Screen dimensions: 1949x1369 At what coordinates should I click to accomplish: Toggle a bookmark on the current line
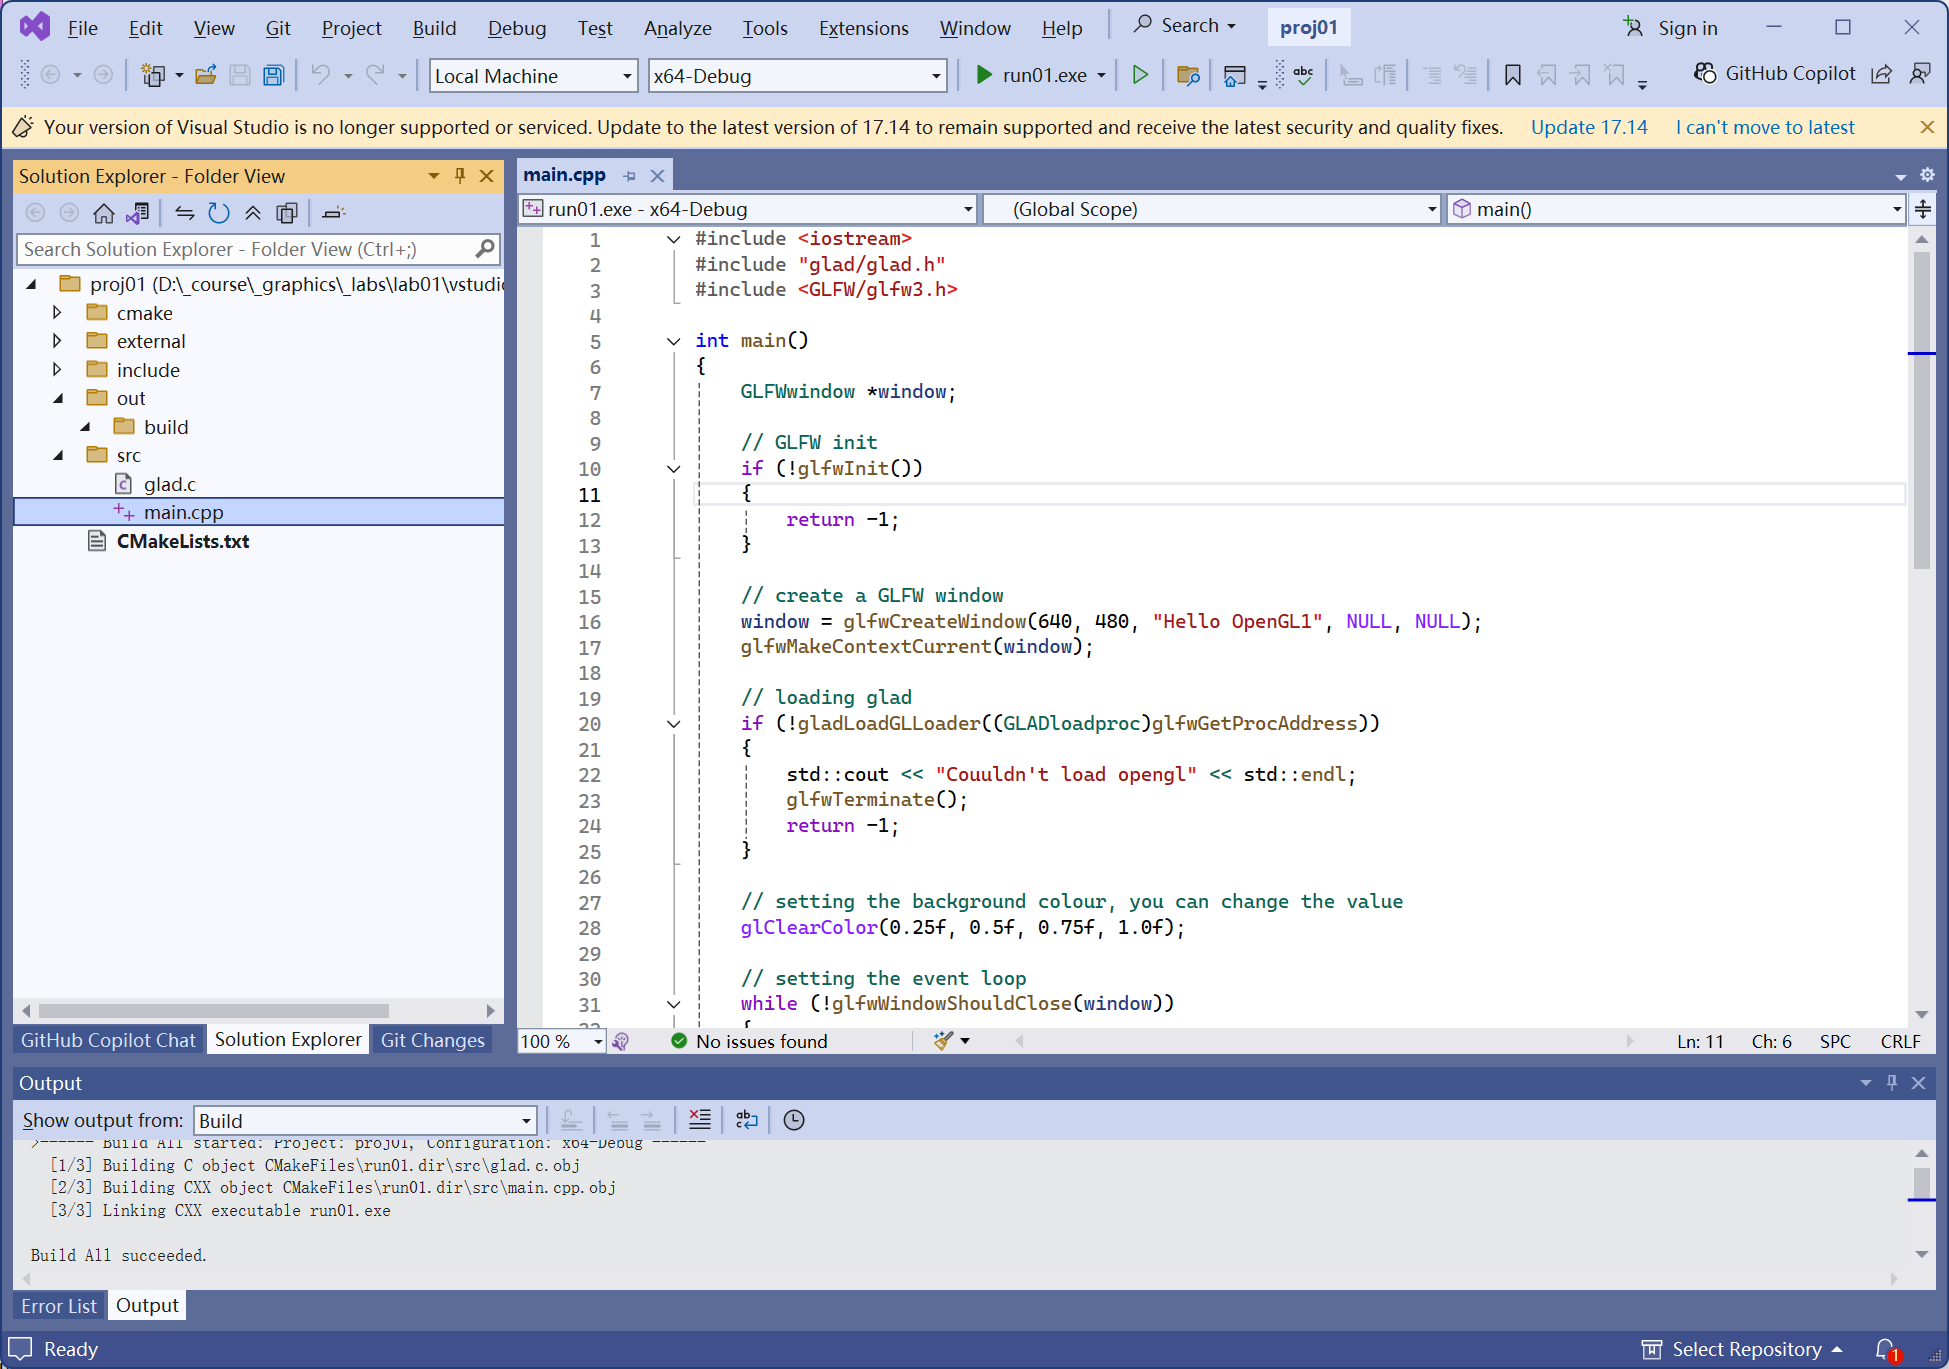coord(1512,75)
